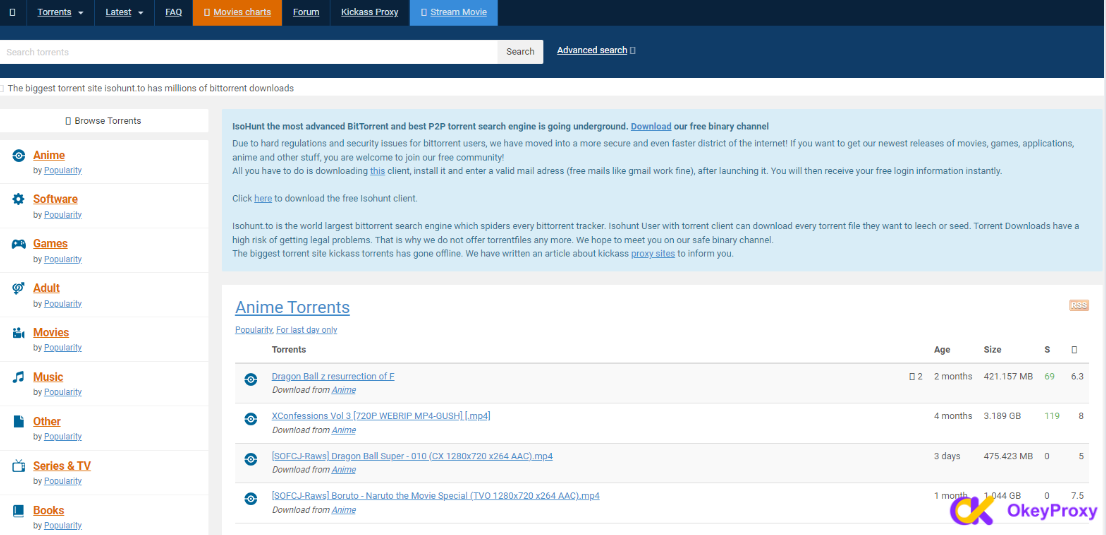Expand the Latest dropdown menu

(x=124, y=12)
